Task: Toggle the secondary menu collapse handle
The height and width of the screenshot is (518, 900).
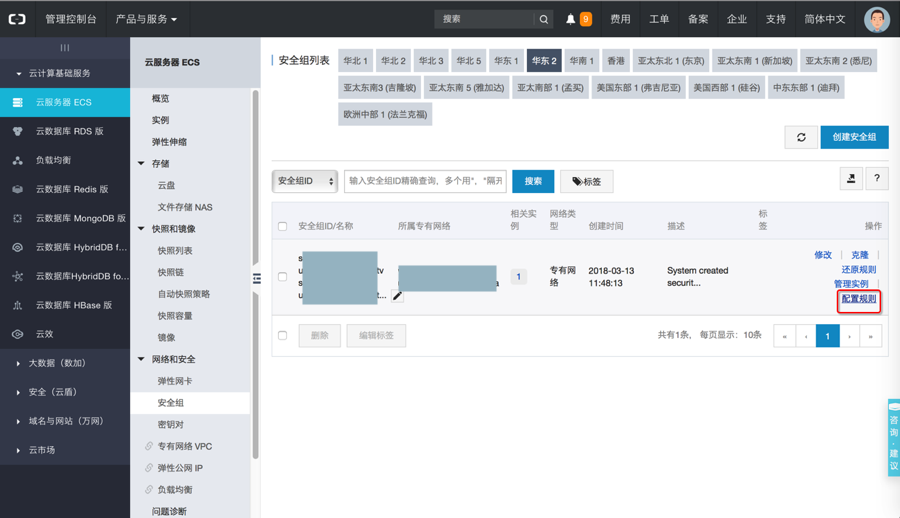Action: 257,279
